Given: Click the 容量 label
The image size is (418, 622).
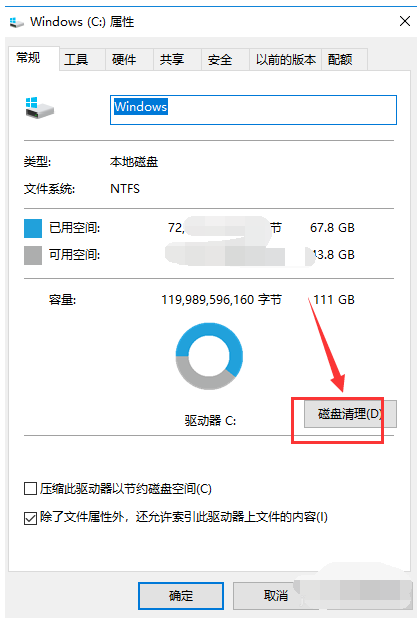Looking at the screenshot, I should pyautogui.click(x=62, y=299).
